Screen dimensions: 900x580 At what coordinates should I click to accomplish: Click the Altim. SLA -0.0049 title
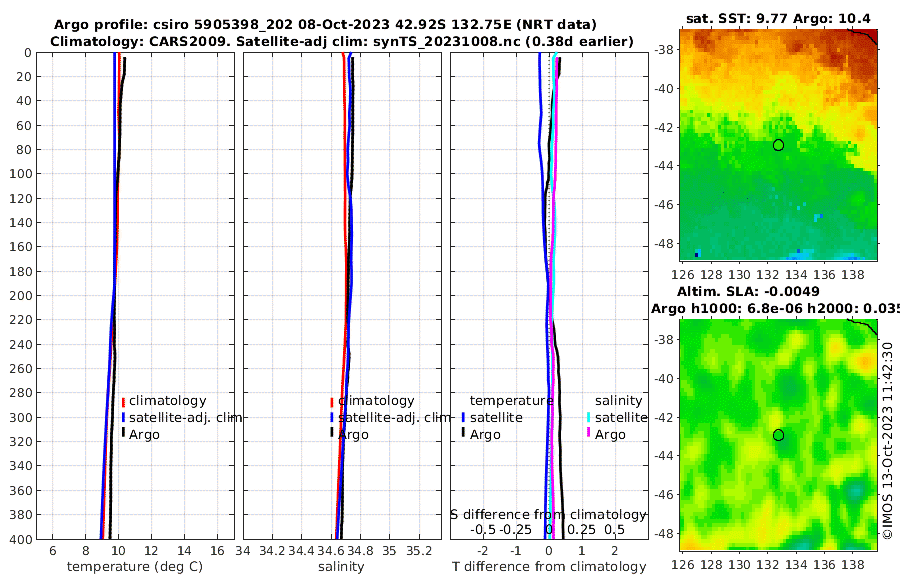point(748,292)
